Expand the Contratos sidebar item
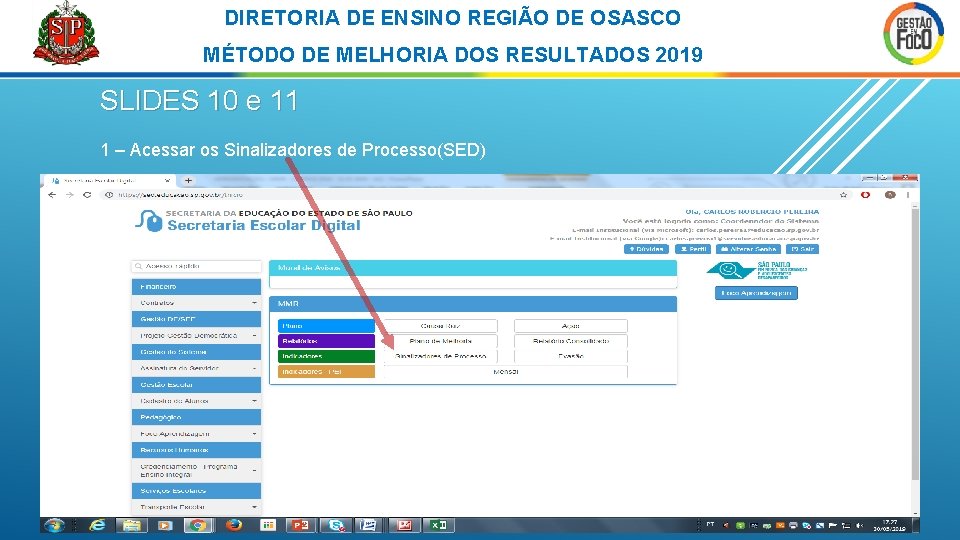The width and height of the screenshot is (960, 540). click(x=196, y=303)
